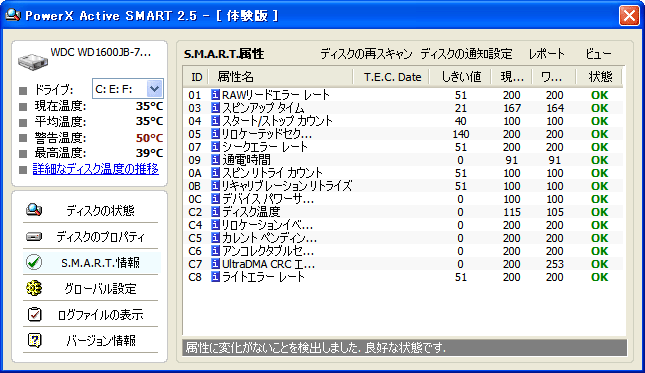Click the question mark バージョン情報 icon
The height and width of the screenshot is (373, 645).
click(x=34, y=340)
